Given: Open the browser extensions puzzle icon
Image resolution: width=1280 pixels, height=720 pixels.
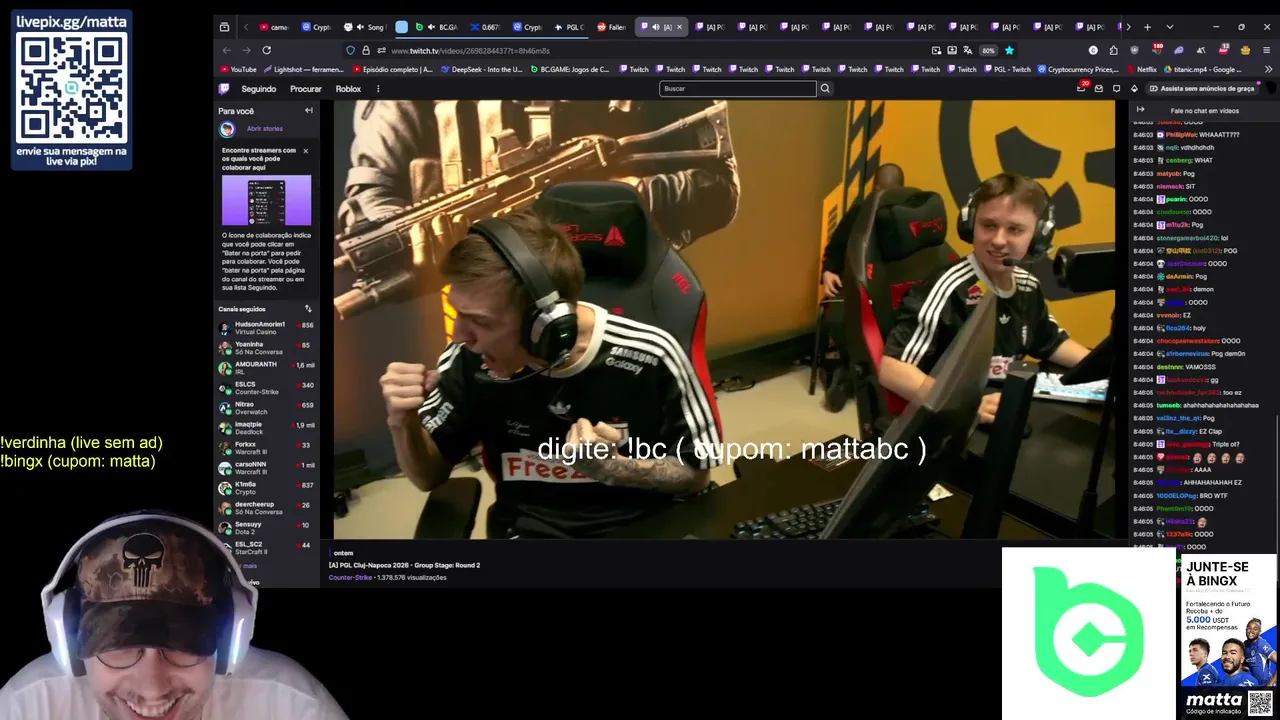Looking at the screenshot, I should tap(1113, 50).
